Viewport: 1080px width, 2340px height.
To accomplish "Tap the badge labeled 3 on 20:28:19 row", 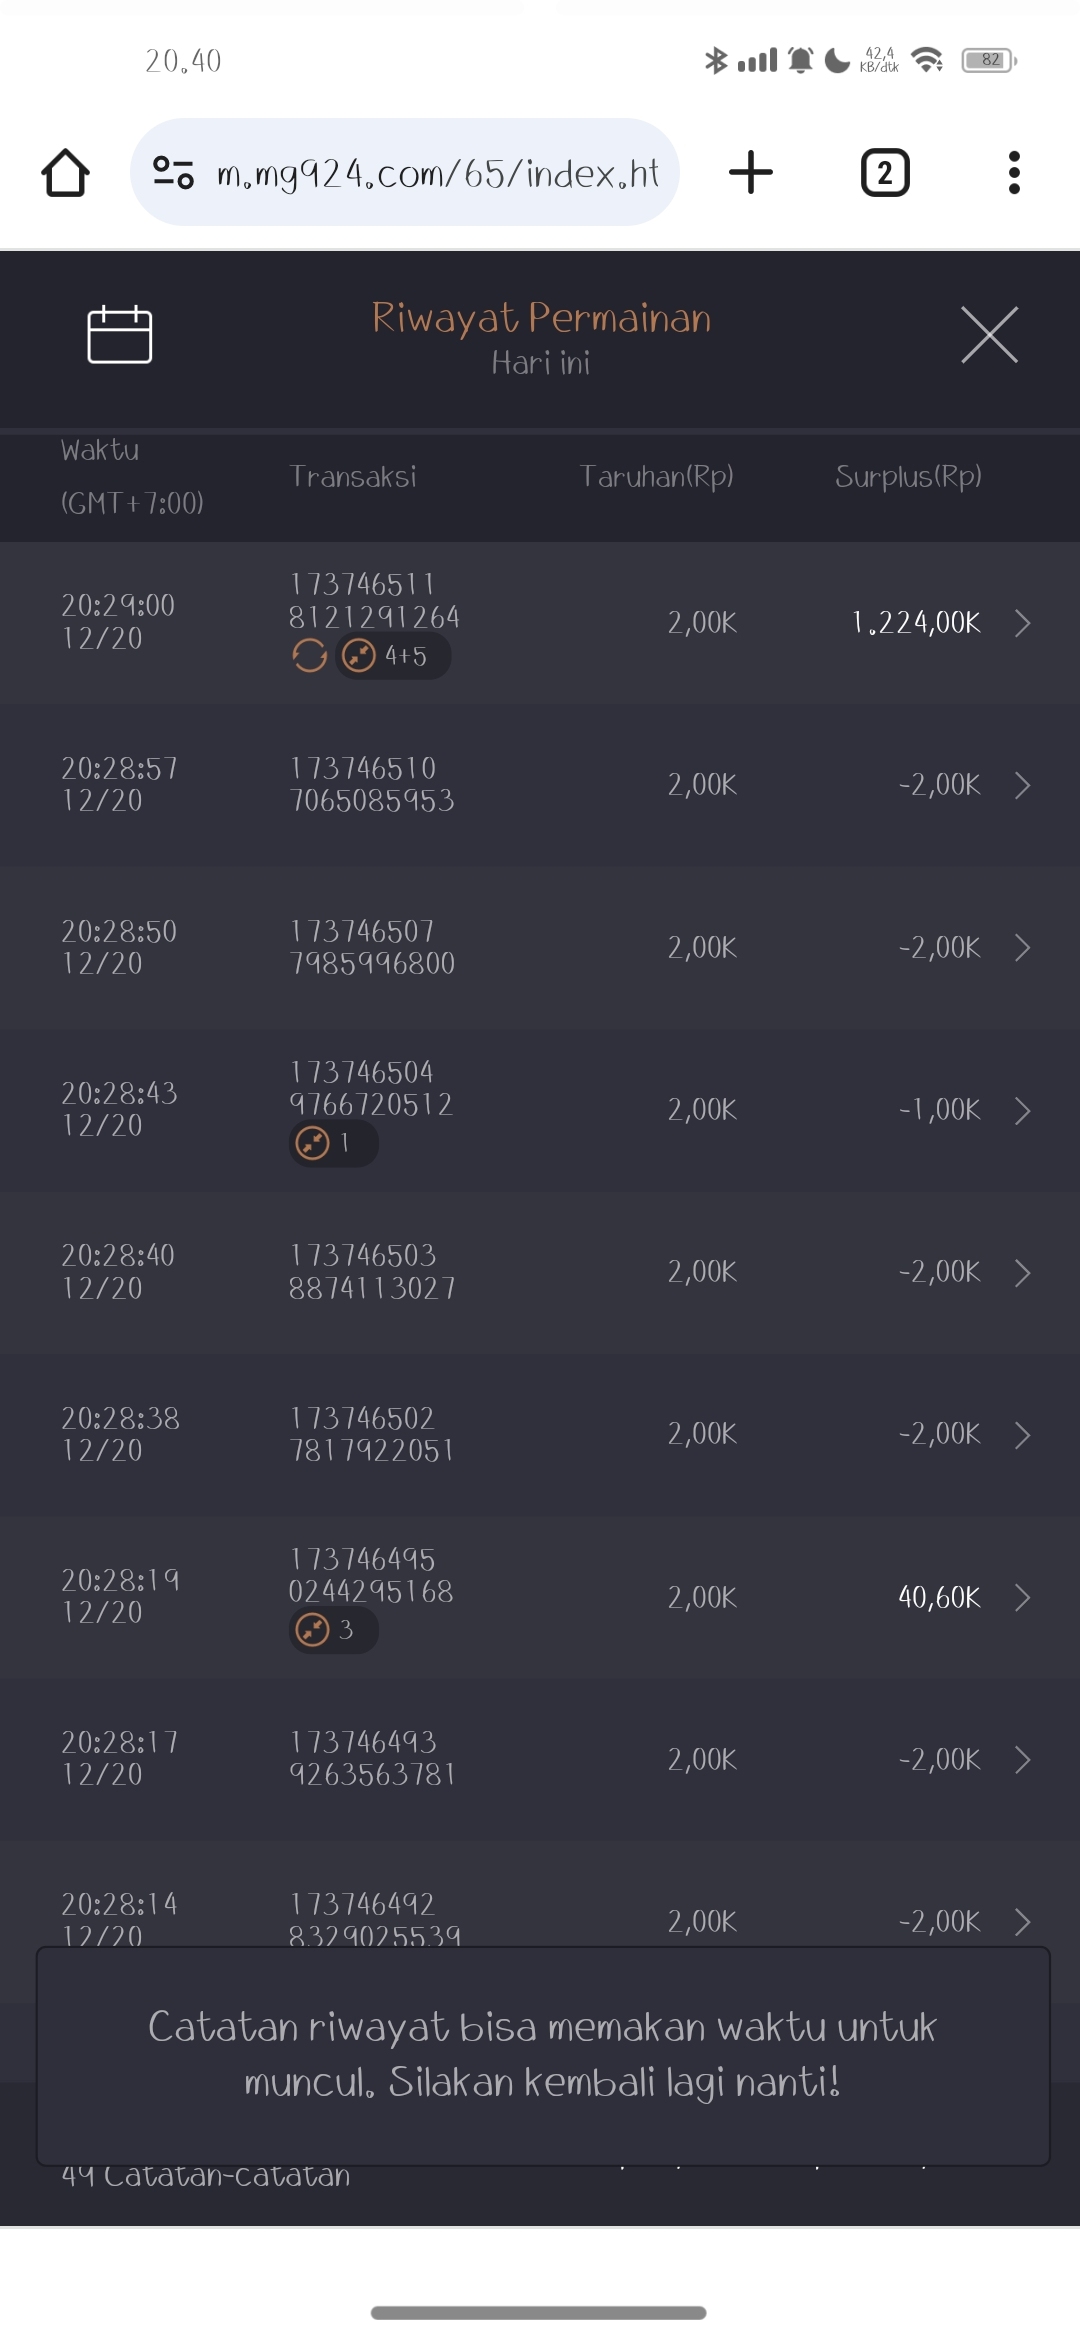I will click(333, 1630).
